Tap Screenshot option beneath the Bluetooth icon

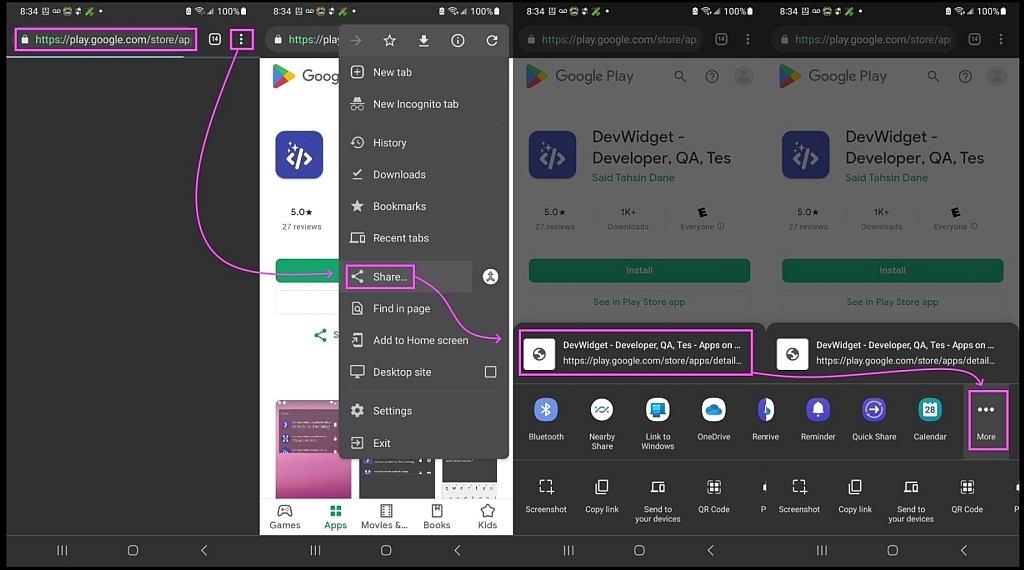(546, 496)
